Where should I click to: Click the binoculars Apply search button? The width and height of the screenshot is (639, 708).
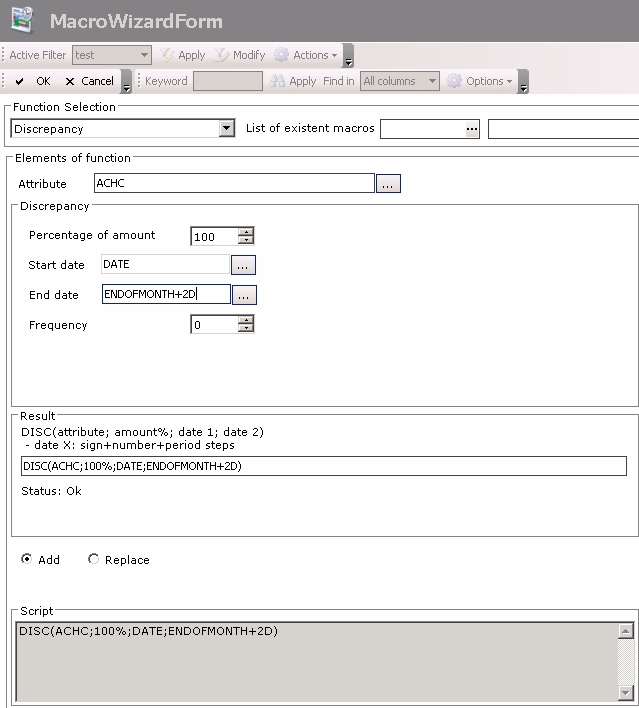tap(293, 81)
